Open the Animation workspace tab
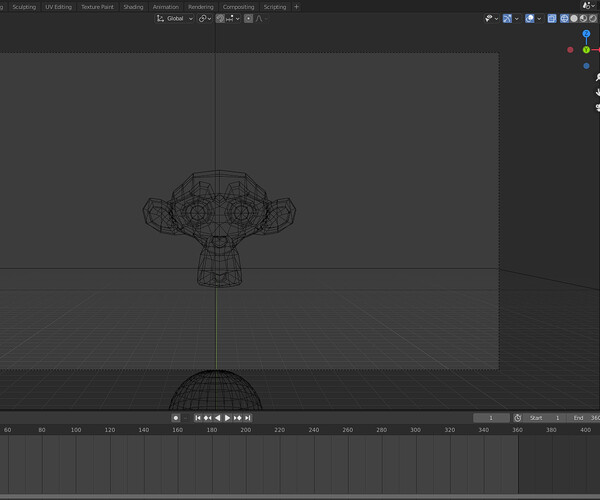This screenshot has height=500, width=600. pos(166,7)
